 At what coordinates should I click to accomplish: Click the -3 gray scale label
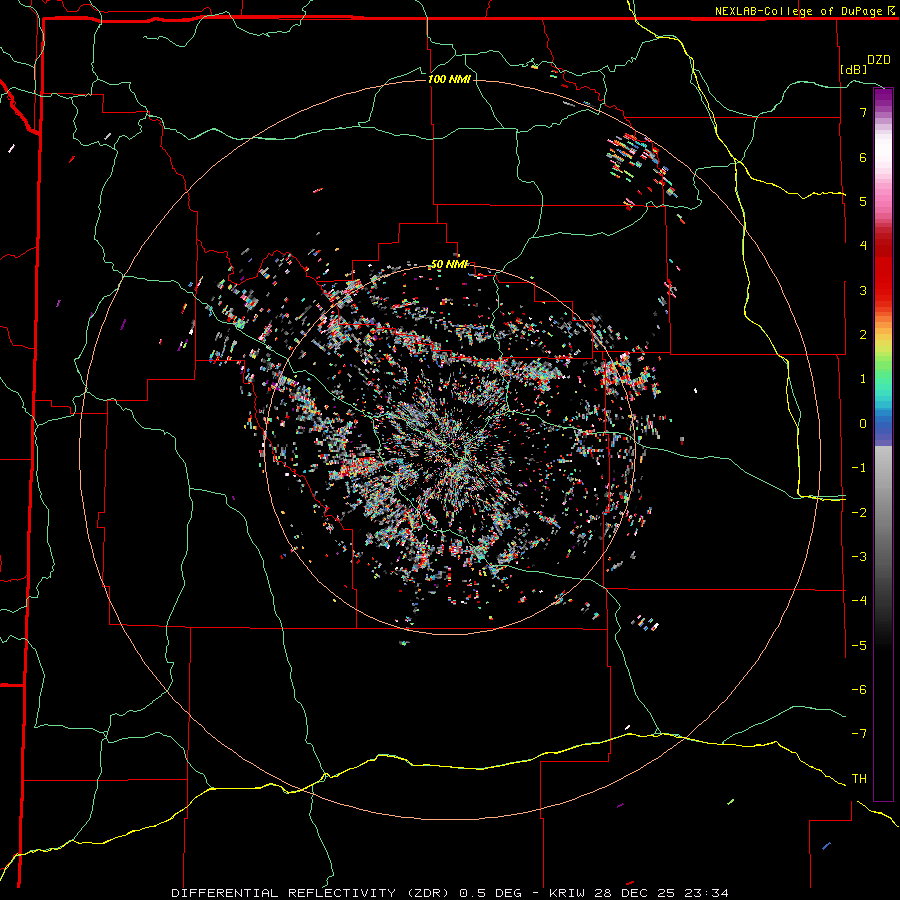pyautogui.click(x=859, y=556)
